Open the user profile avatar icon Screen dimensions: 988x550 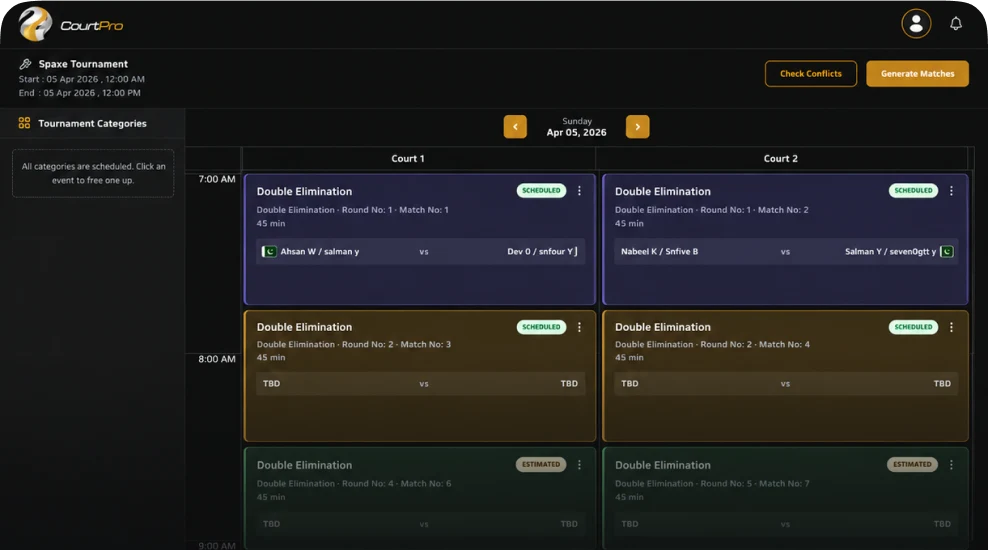pos(916,24)
